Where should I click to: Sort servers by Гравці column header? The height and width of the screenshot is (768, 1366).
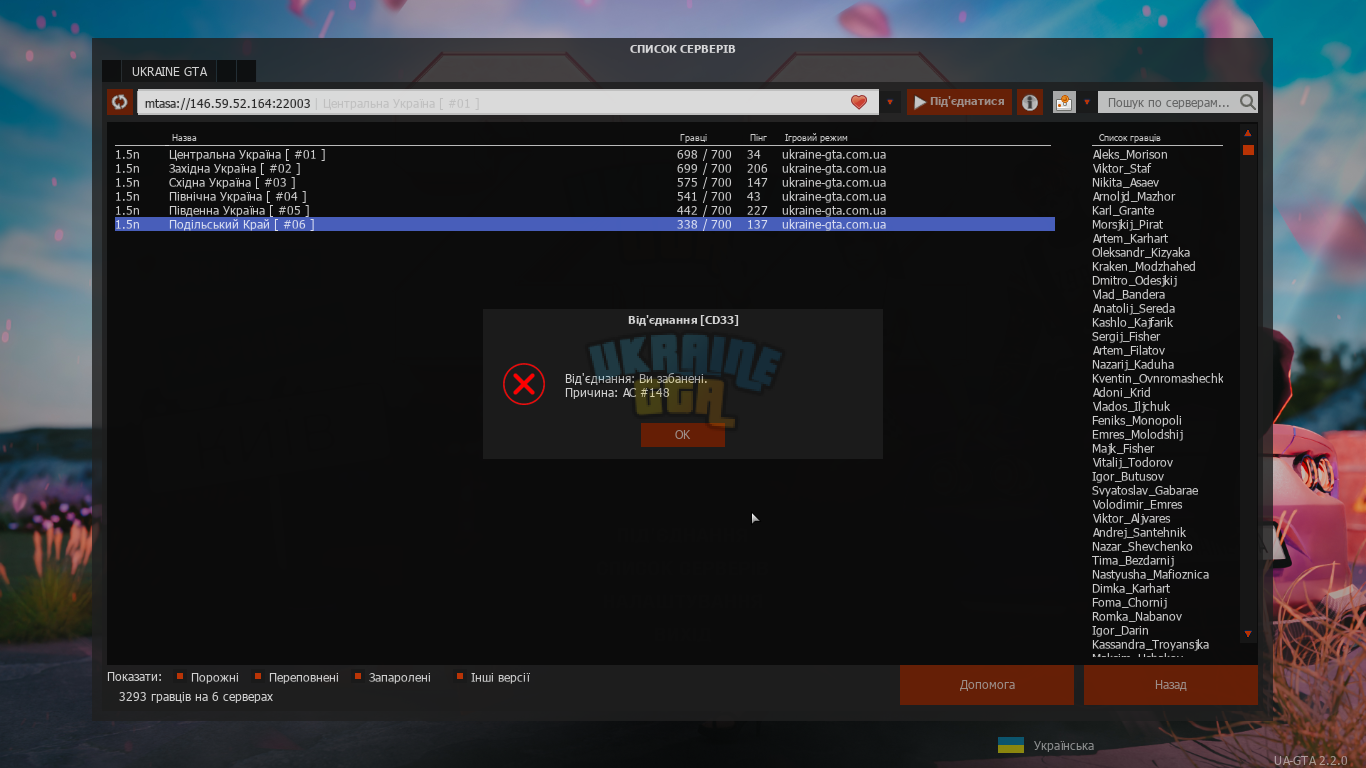tap(694, 138)
